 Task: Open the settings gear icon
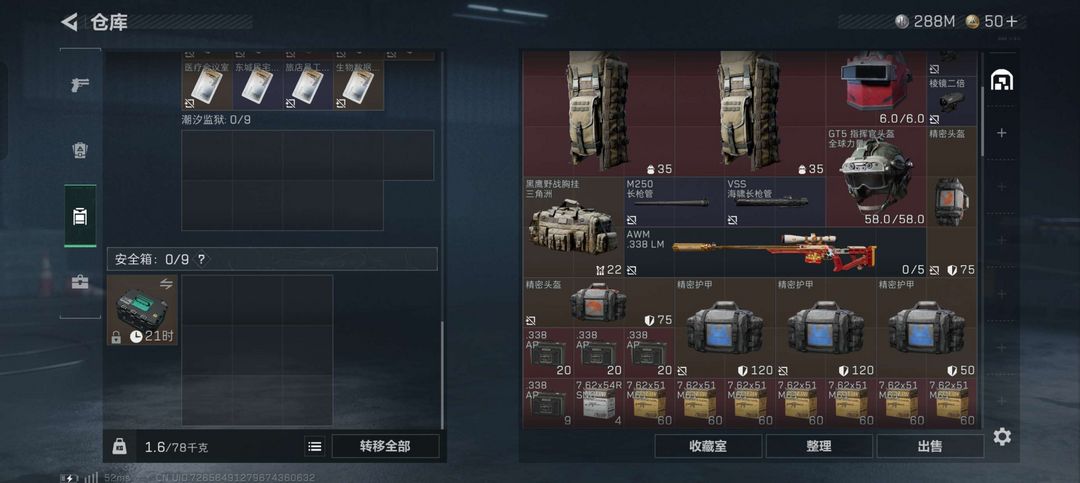click(1002, 436)
